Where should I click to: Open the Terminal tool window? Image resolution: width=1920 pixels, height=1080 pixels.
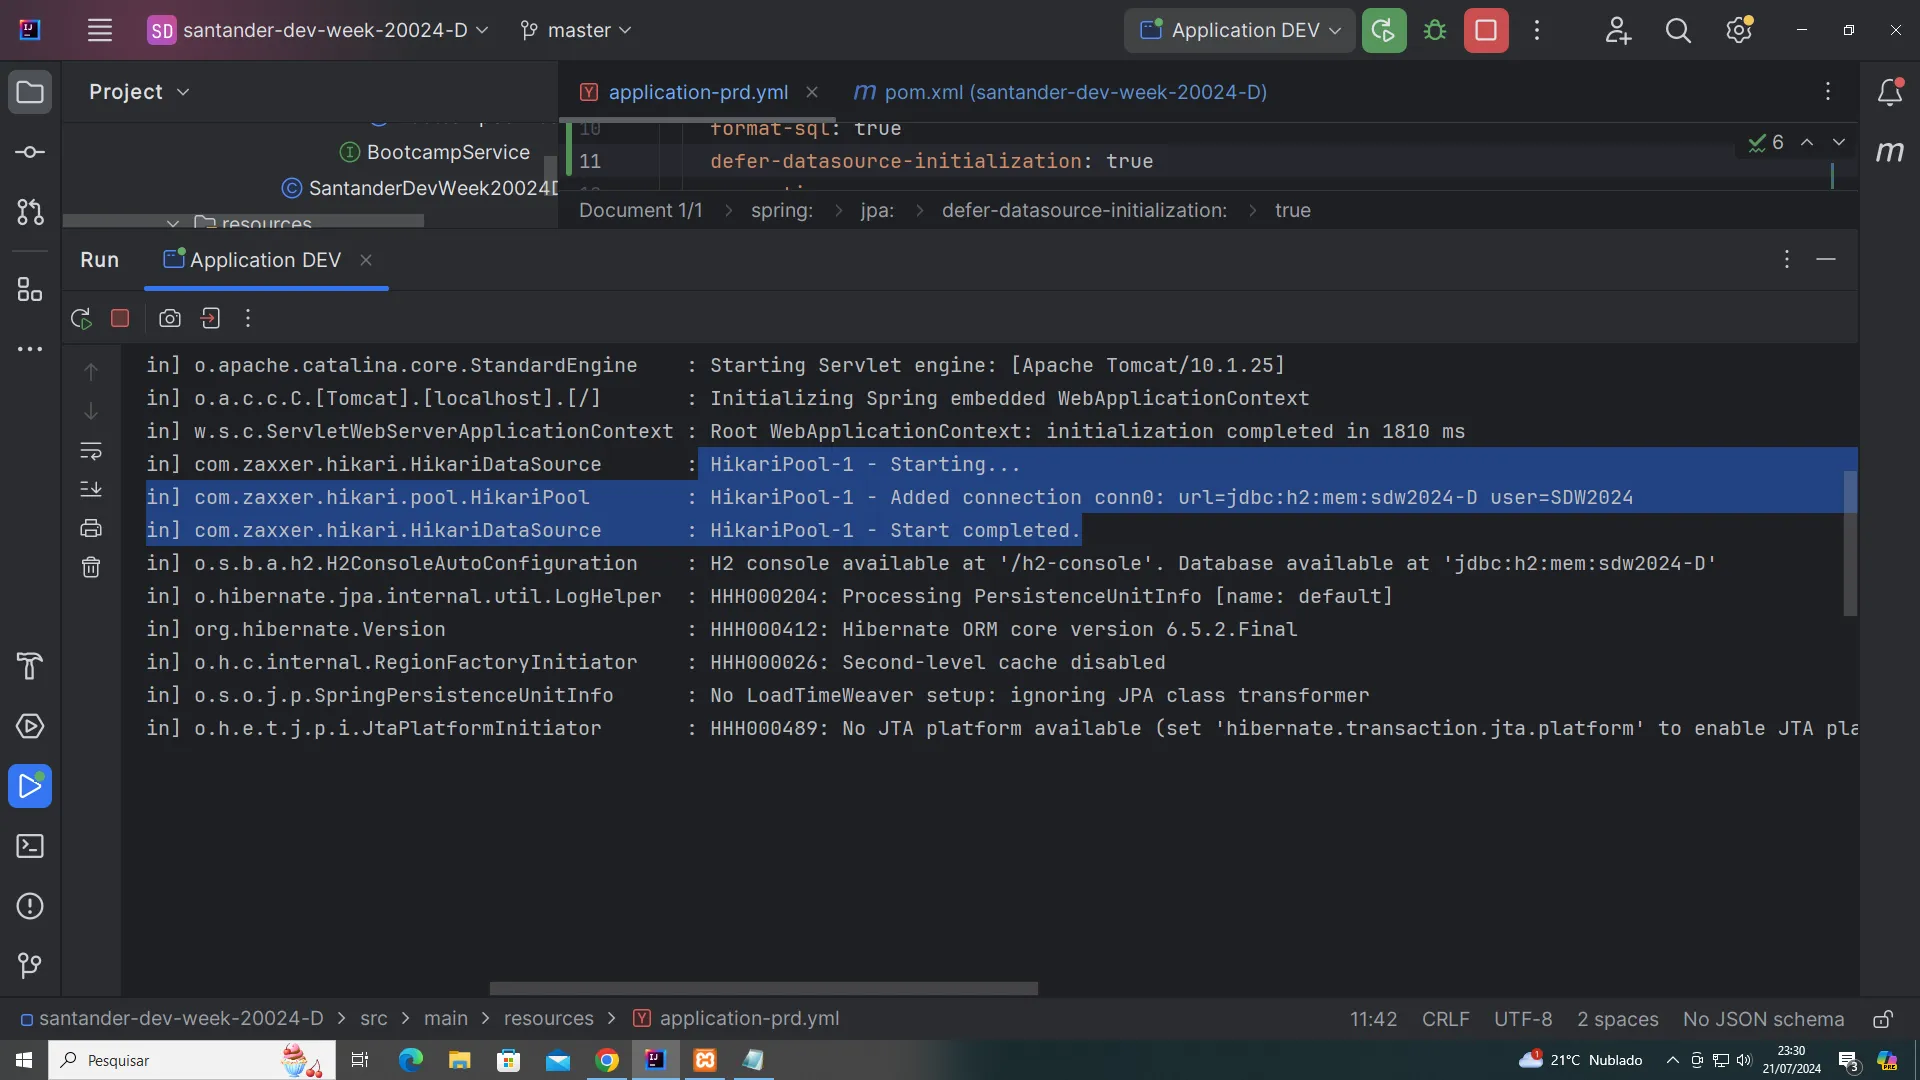30,846
